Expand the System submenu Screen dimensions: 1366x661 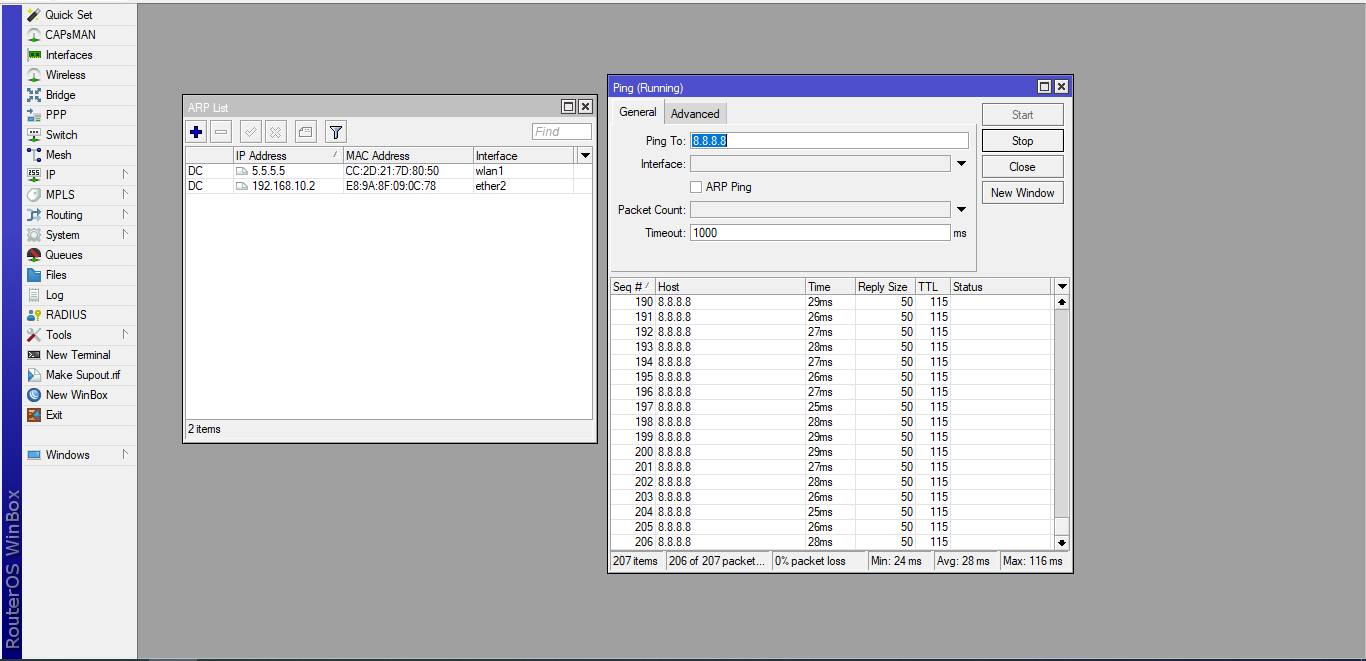pos(125,235)
